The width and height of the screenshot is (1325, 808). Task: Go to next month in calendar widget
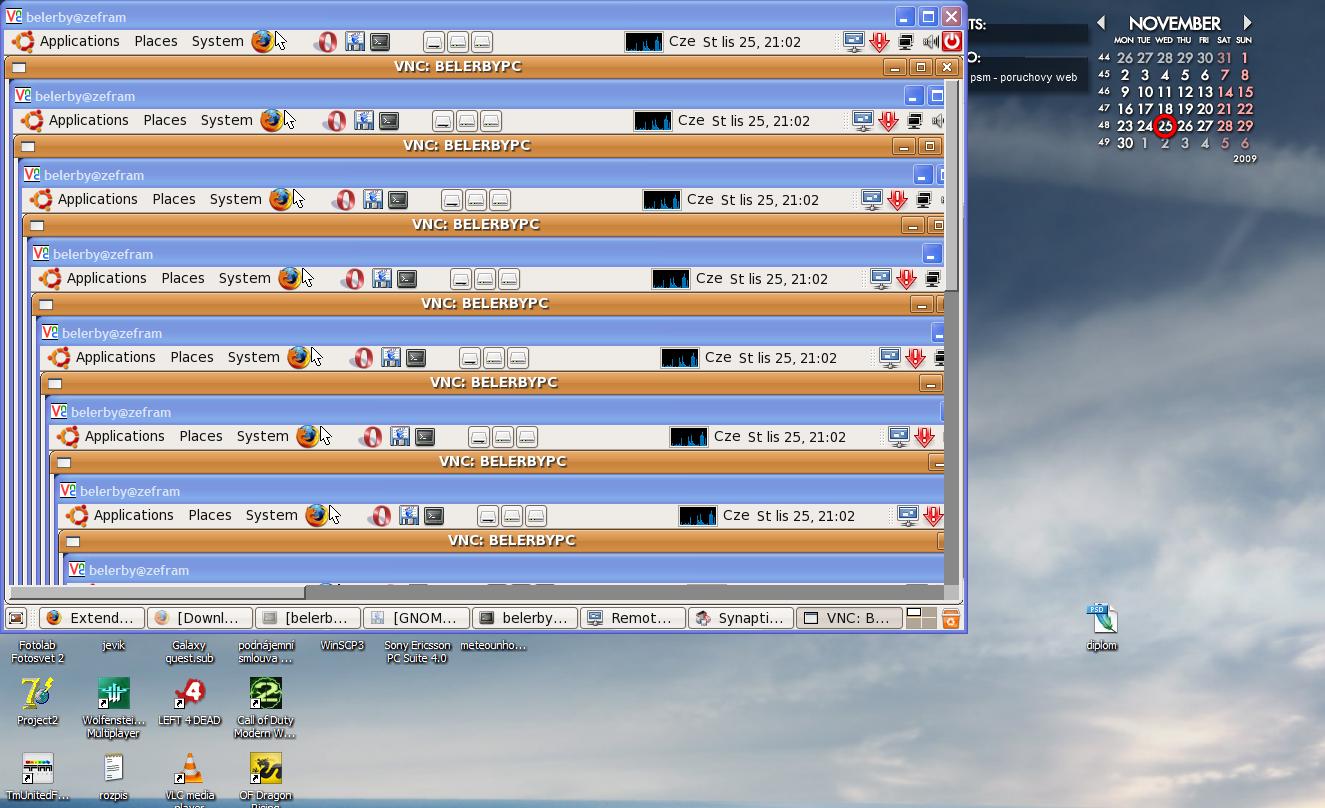click(1247, 22)
